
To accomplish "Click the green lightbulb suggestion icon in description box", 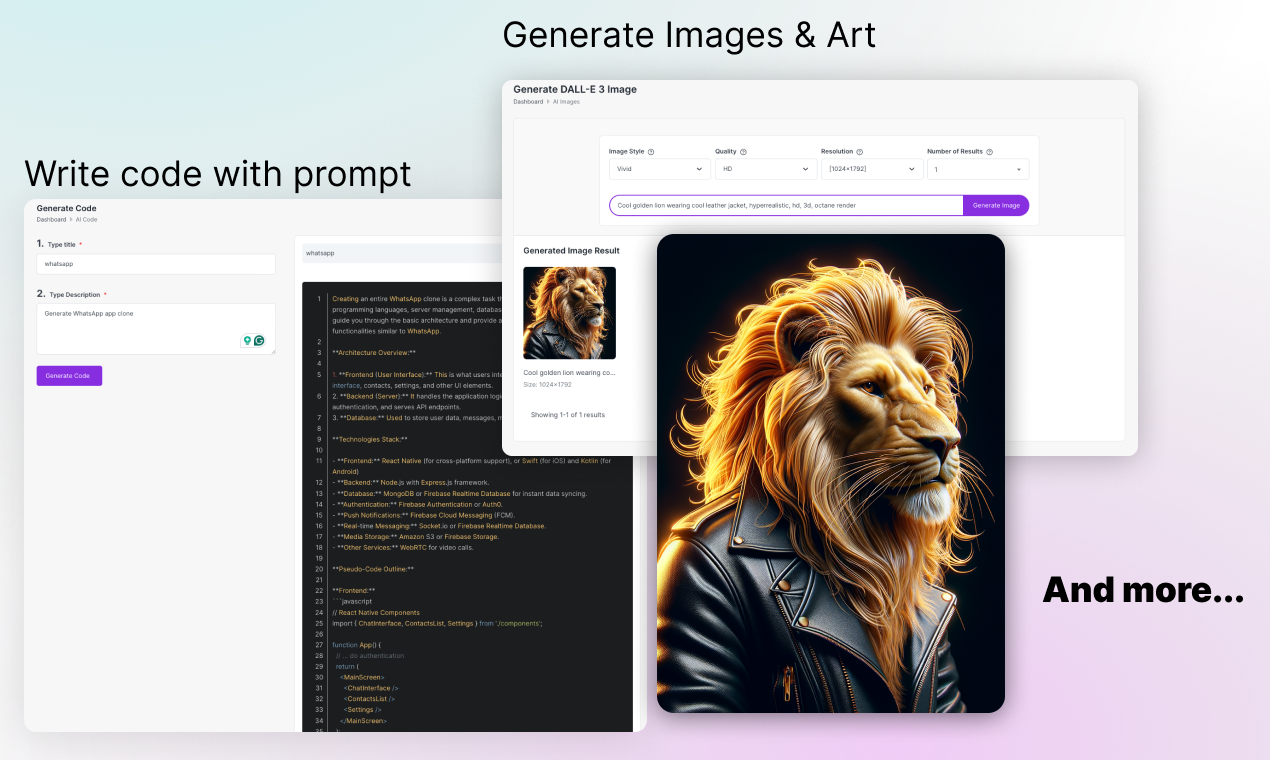I will pyautogui.click(x=247, y=341).
